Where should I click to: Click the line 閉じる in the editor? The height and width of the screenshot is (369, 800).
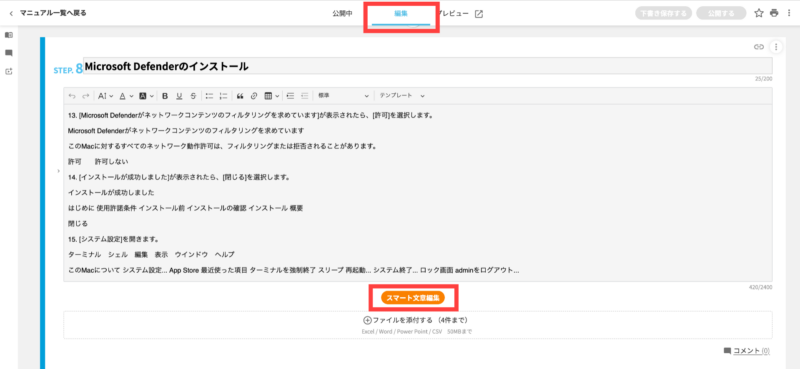(78, 224)
